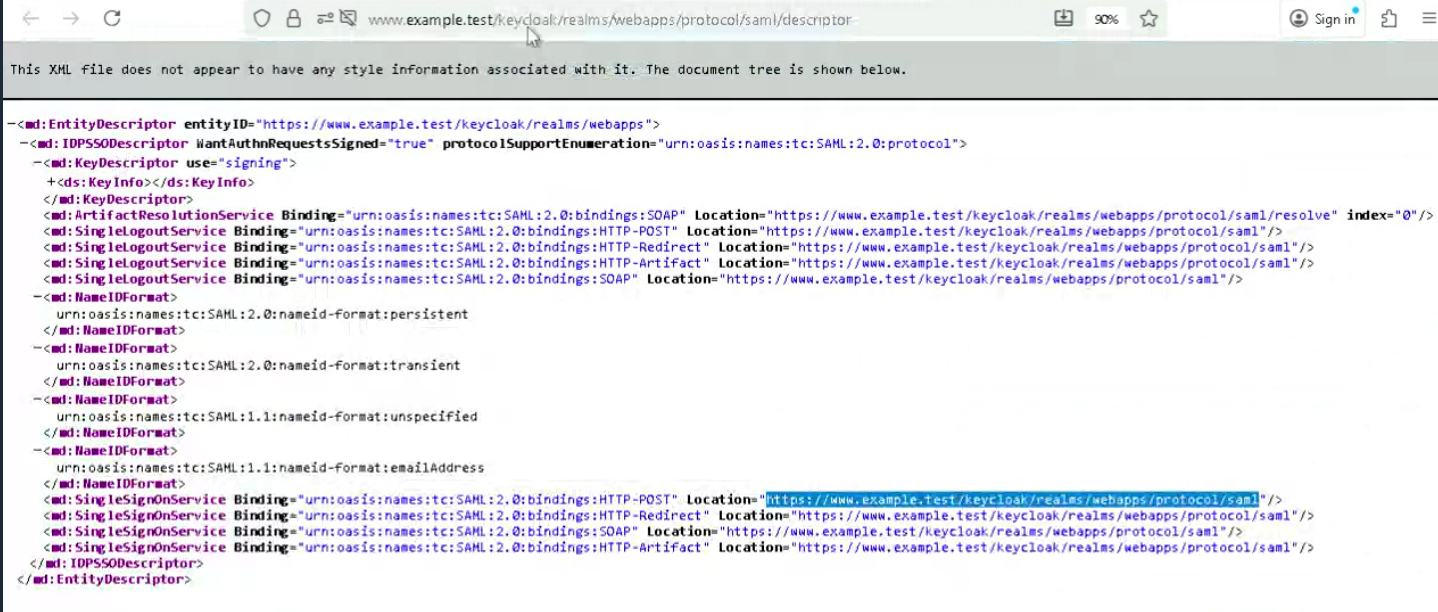Viewport: 1438px width, 612px height.
Task: Collapse the NameIDFormat node containing transient
Action: click(37, 348)
